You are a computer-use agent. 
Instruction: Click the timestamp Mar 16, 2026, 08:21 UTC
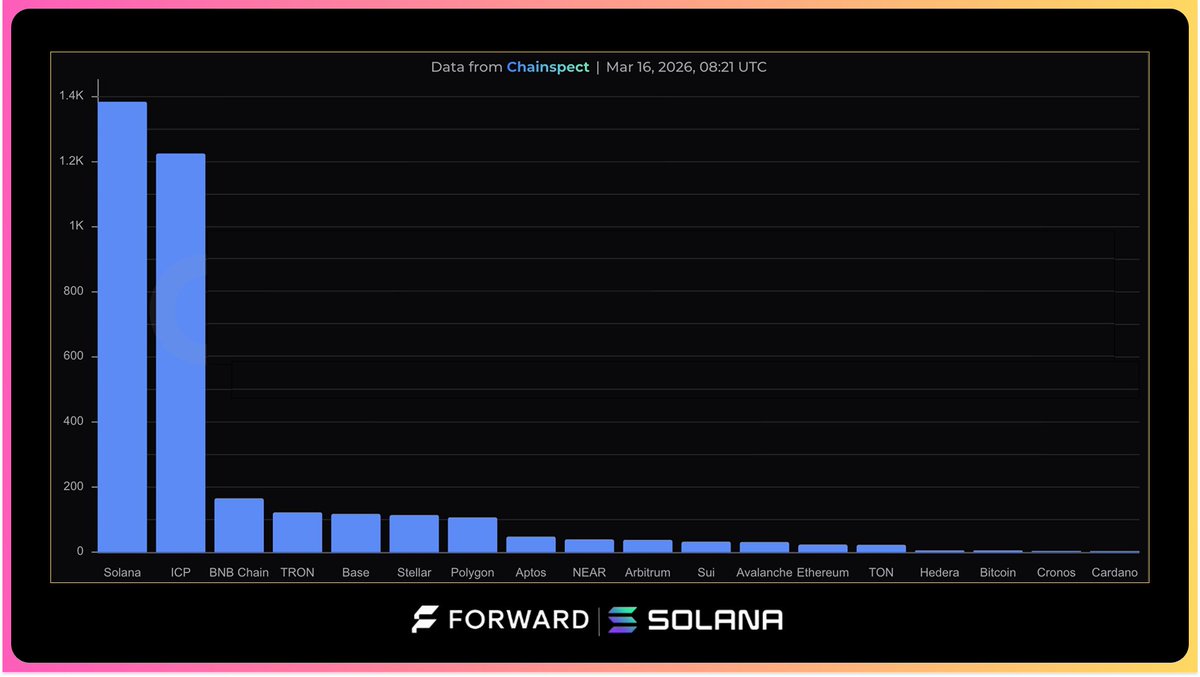[x=686, y=66]
